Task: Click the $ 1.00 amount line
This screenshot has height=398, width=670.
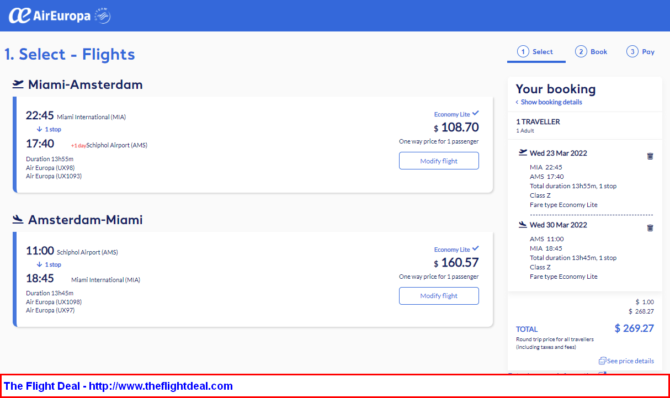Action: coord(644,302)
